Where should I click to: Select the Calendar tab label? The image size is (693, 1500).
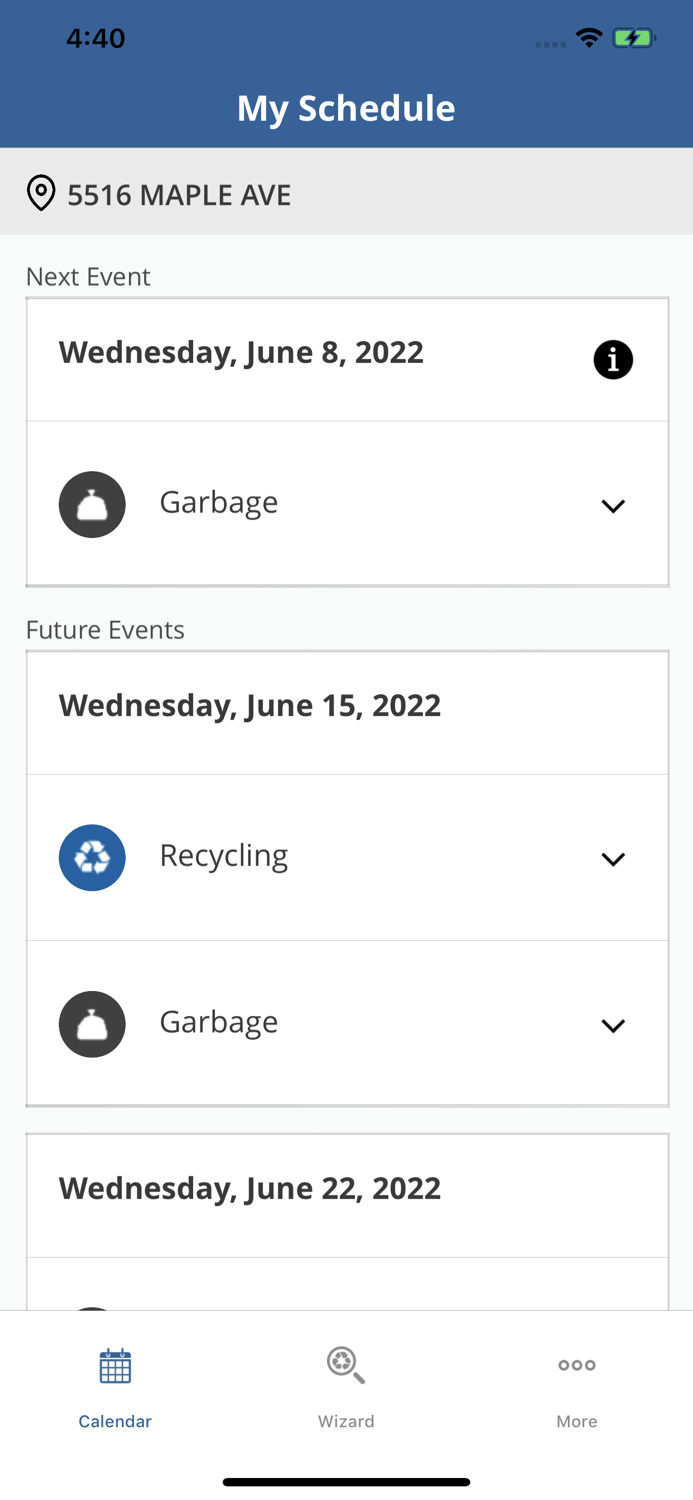115,1421
